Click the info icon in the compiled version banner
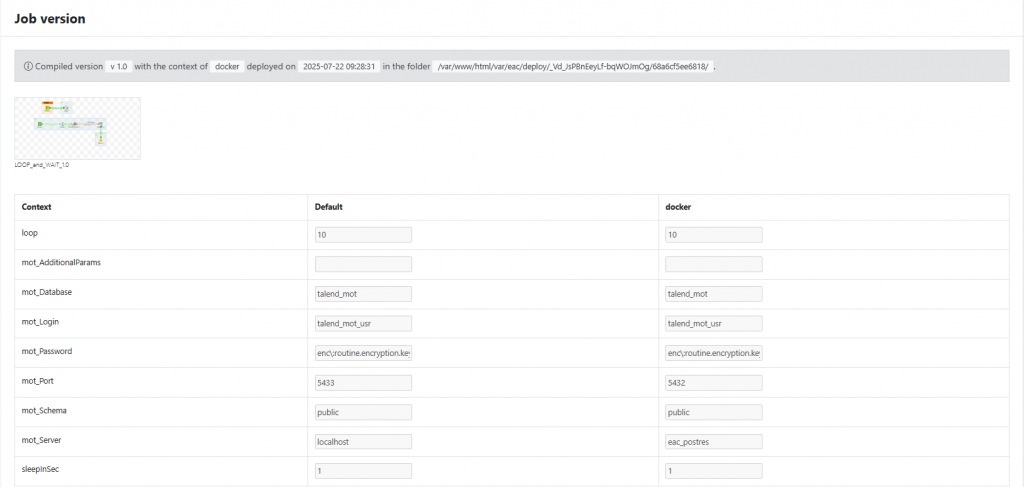This screenshot has height=487, width=1024. tap(29, 66)
